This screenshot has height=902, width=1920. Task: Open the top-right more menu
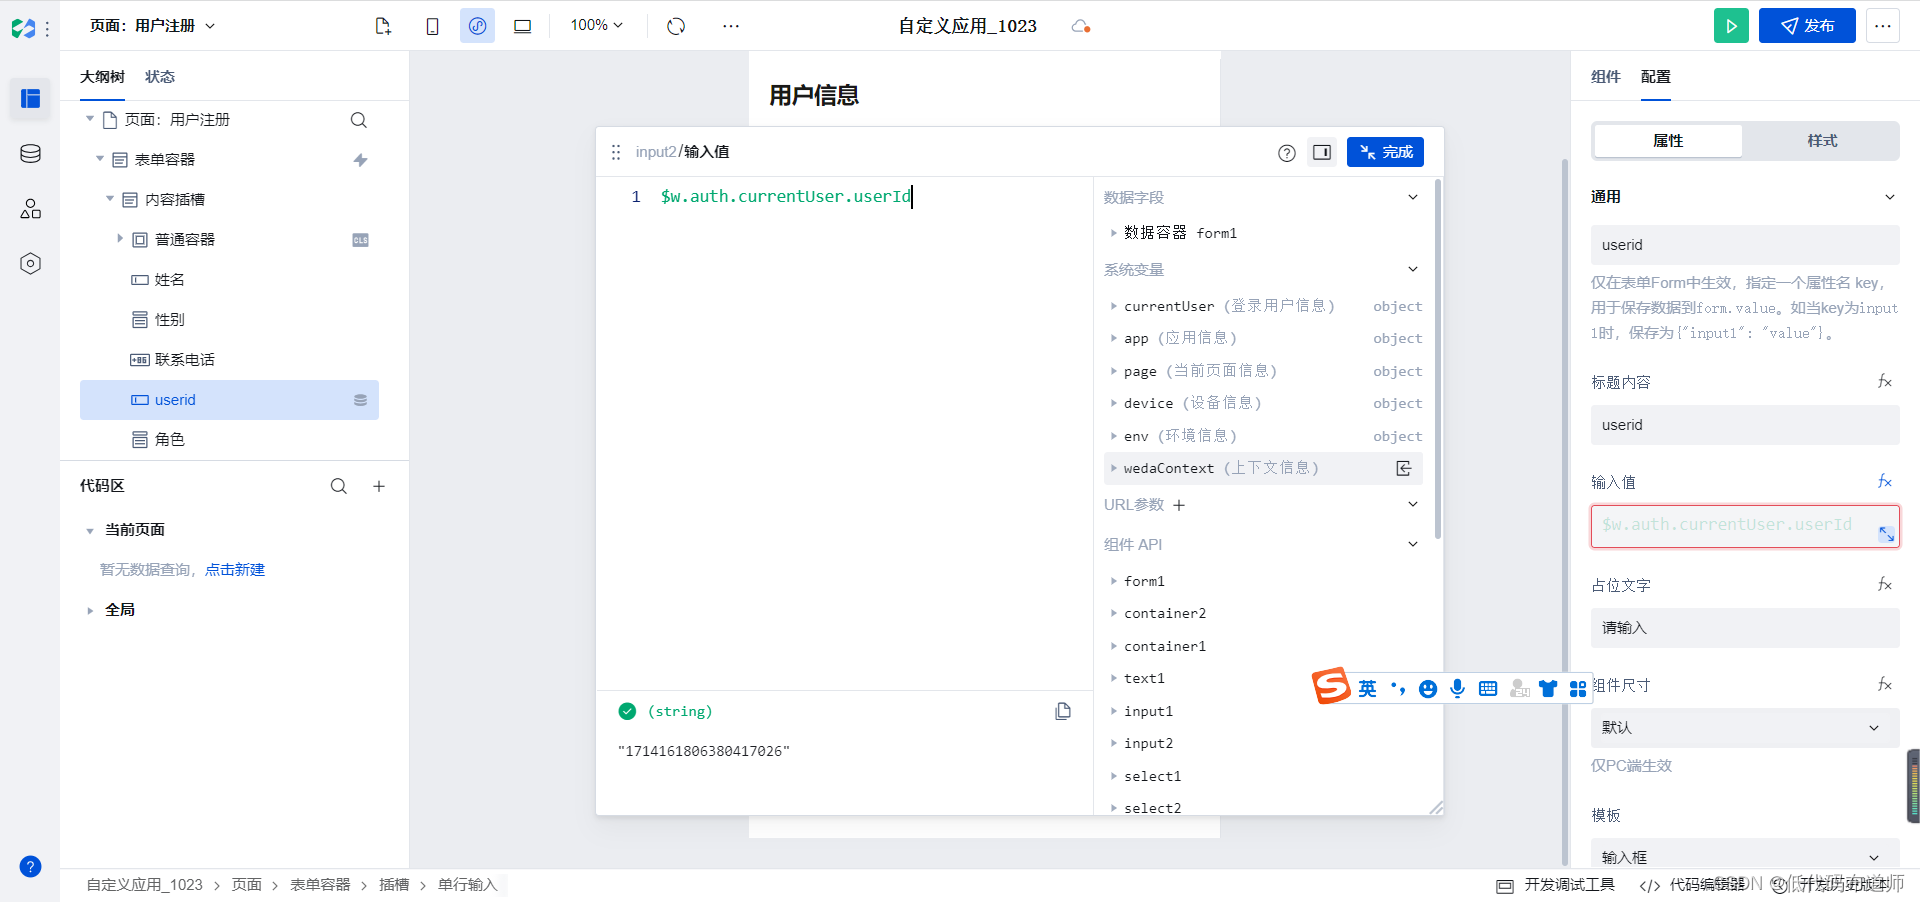(1883, 26)
